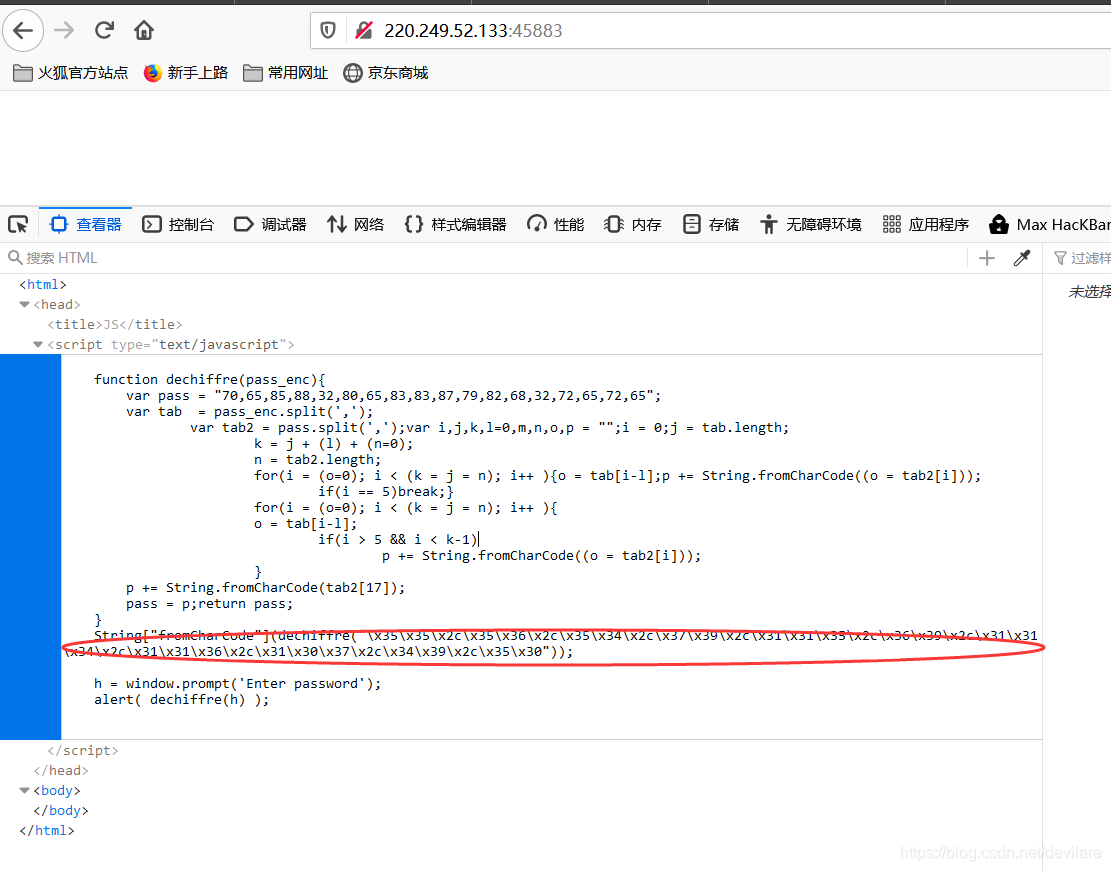This screenshot has height=871, width=1111.
Task: Click the insecure connection lock icon
Action: click(x=364, y=30)
